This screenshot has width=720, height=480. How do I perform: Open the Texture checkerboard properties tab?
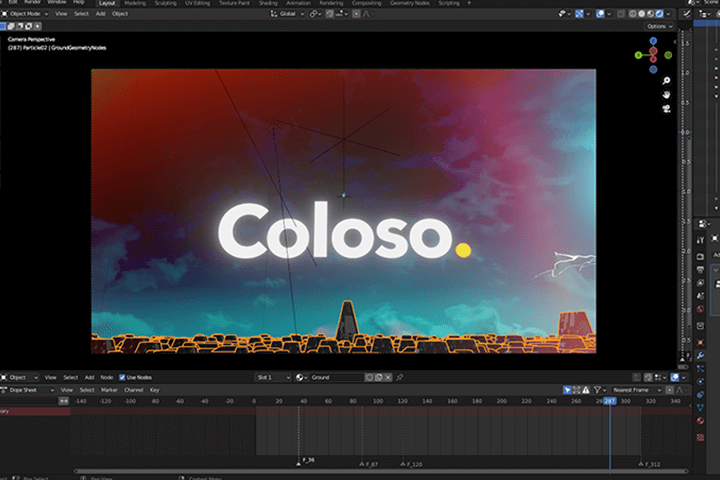(700, 437)
